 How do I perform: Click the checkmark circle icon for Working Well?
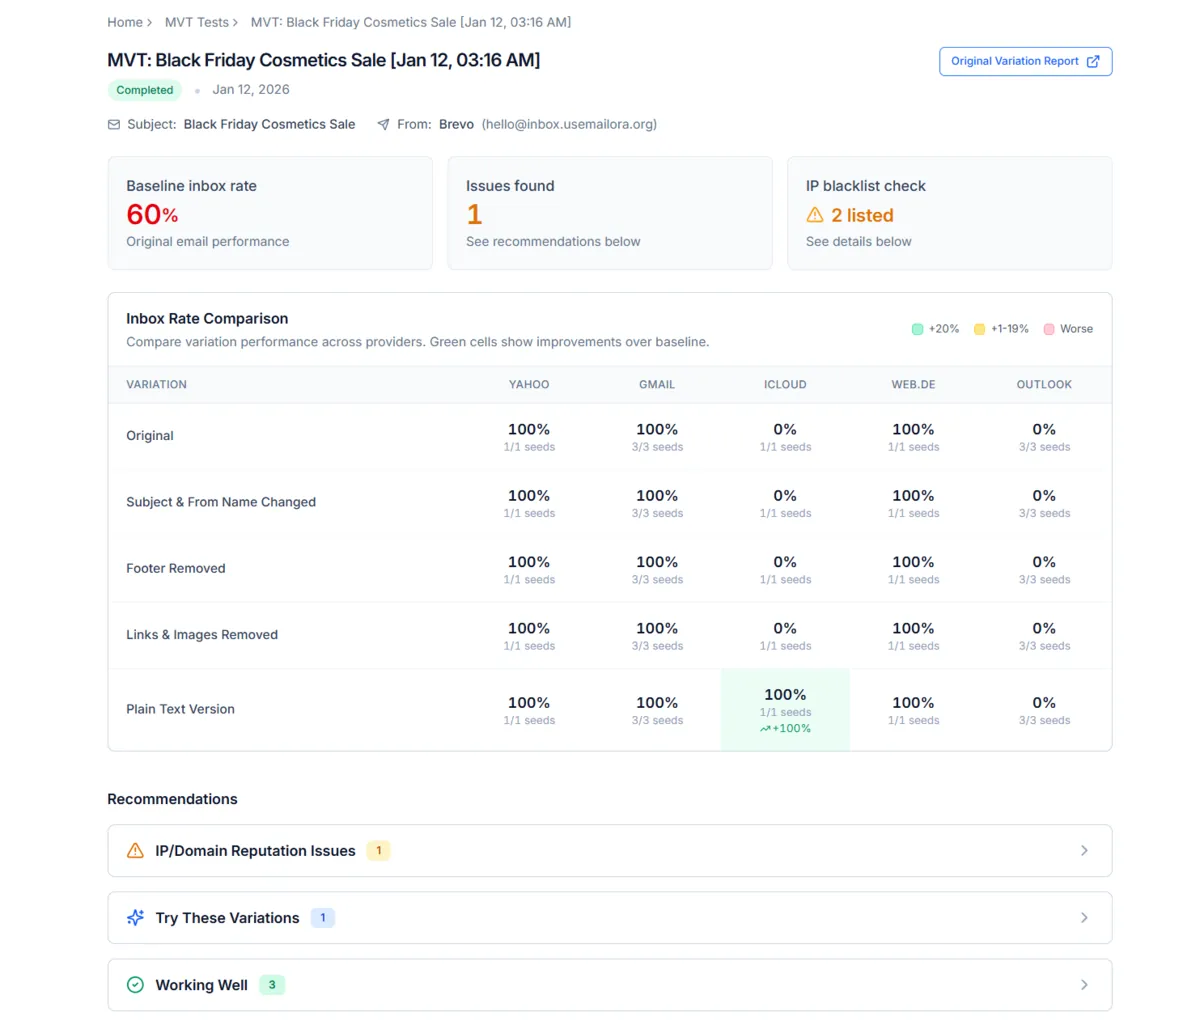click(x=135, y=985)
